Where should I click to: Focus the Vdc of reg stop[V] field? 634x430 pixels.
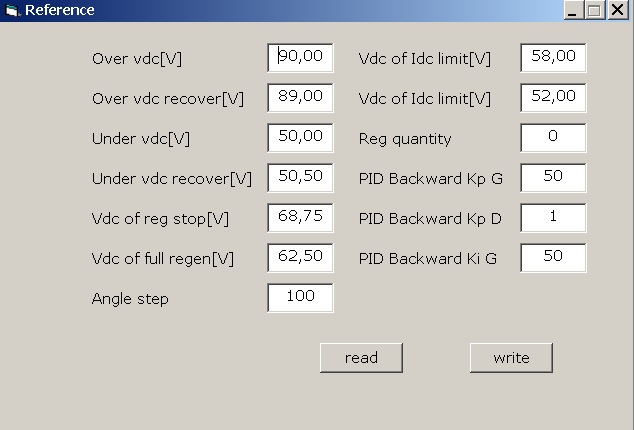point(300,217)
